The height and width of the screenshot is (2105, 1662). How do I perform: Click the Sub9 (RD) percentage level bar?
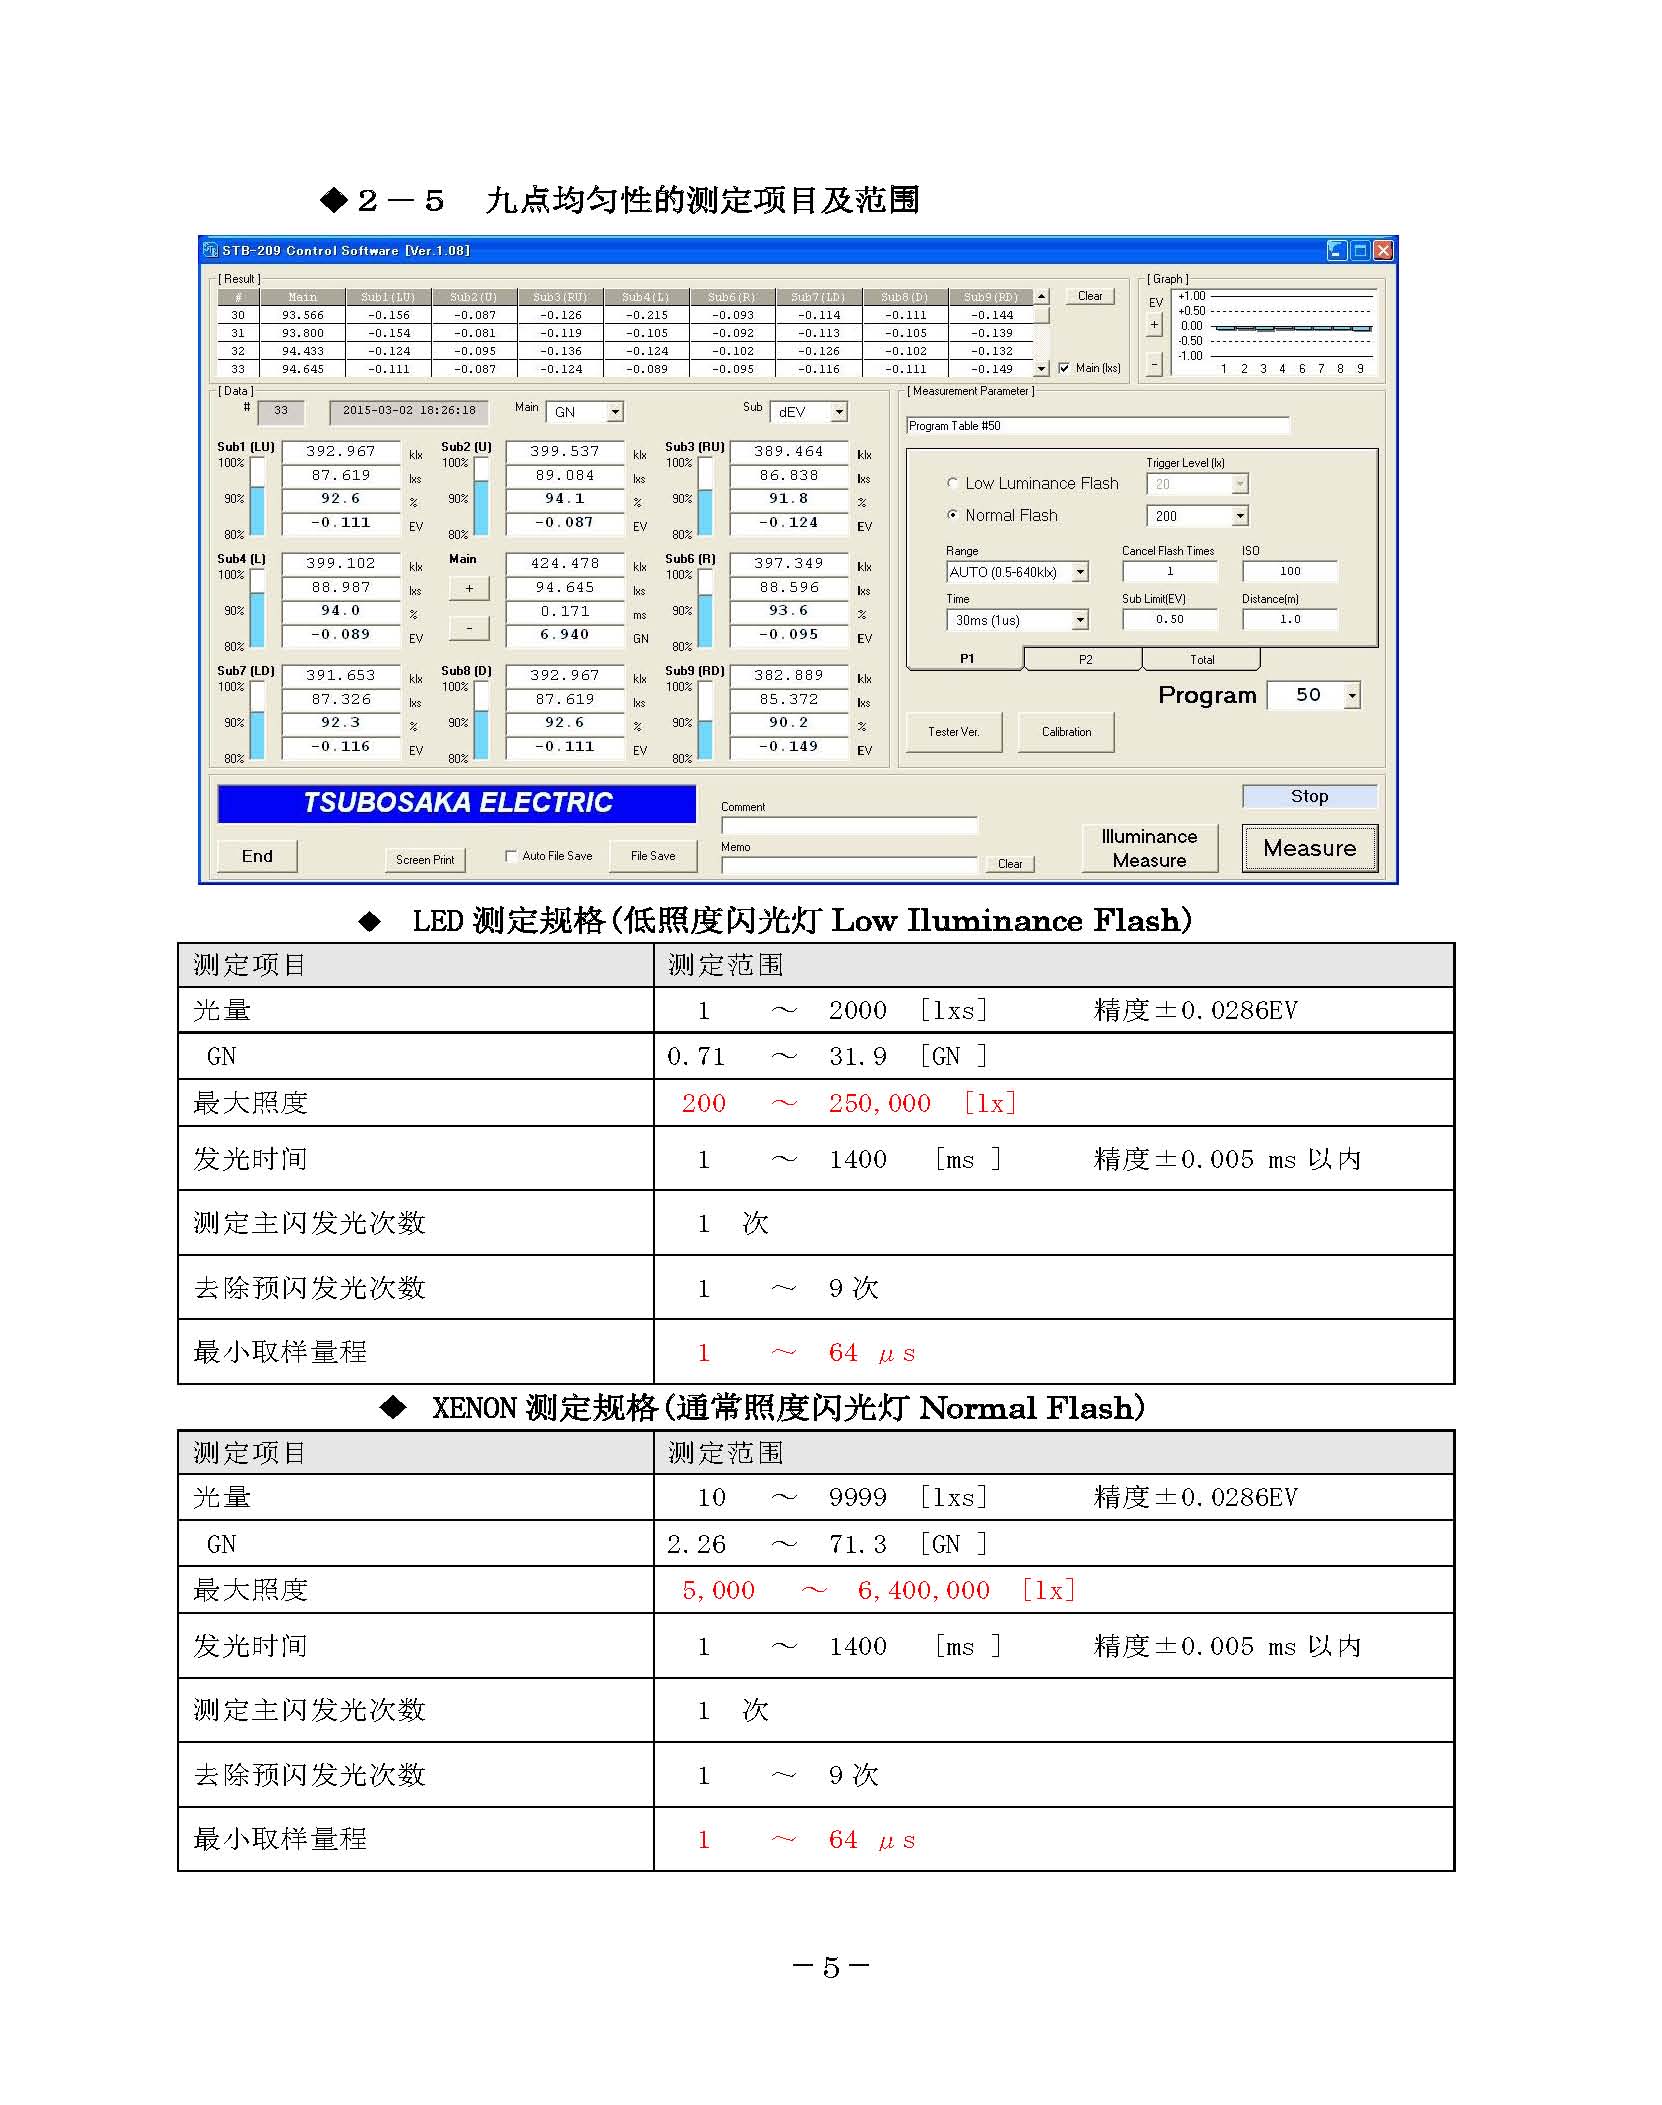(x=706, y=722)
